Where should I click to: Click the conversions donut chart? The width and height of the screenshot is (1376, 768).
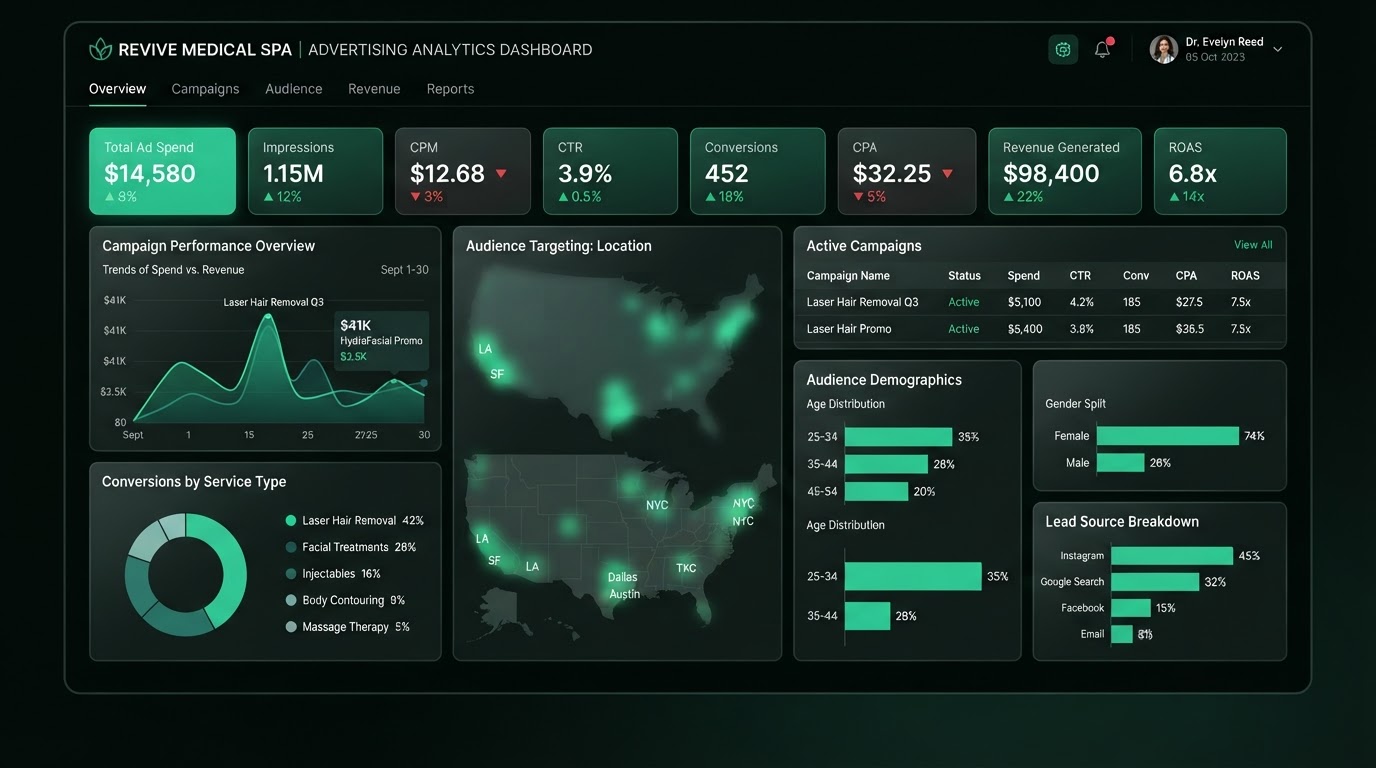click(x=186, y=575)
